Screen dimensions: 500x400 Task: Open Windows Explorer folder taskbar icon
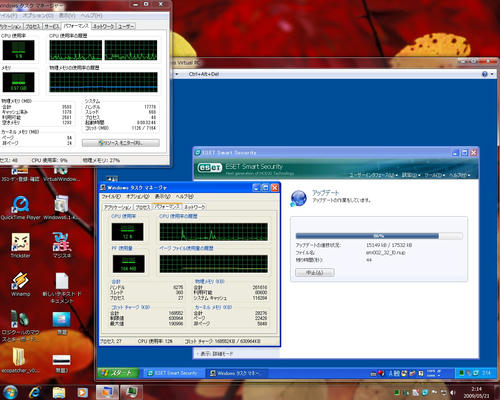(59, 393)
